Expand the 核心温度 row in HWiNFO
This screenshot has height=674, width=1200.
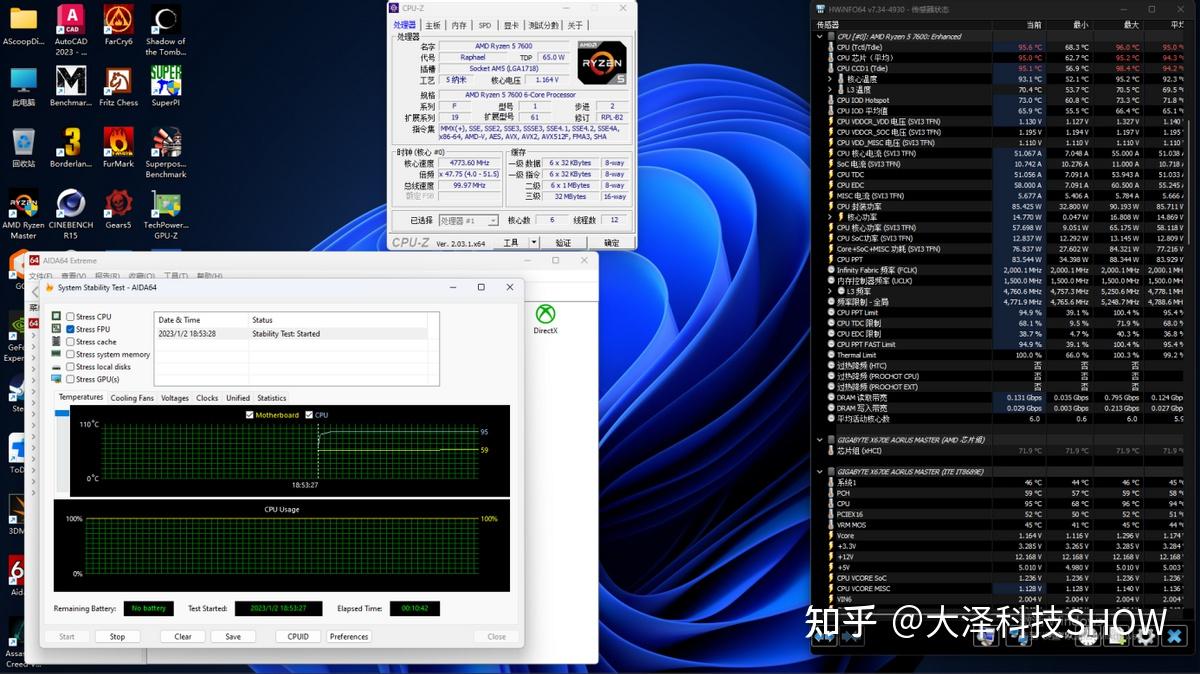click(830, 79)
